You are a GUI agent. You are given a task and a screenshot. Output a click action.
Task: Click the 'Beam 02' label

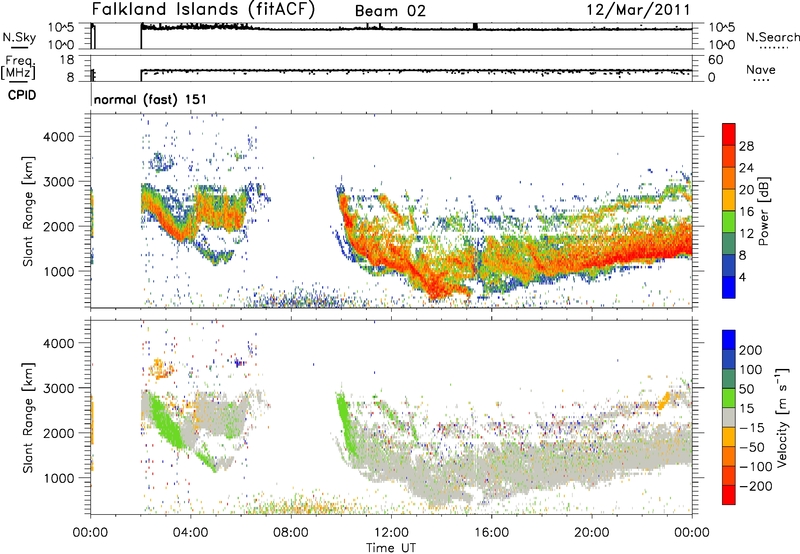pos(390,11)
